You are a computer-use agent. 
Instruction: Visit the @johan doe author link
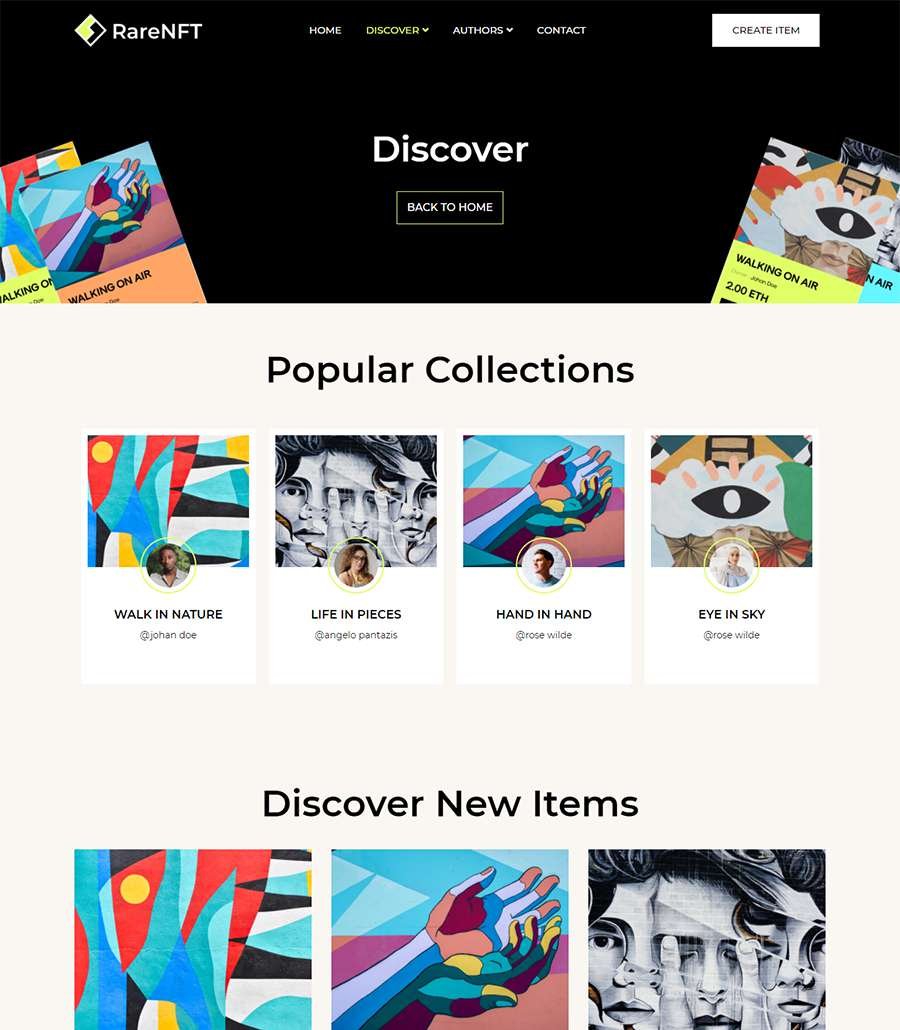click(x=168, y=635)
